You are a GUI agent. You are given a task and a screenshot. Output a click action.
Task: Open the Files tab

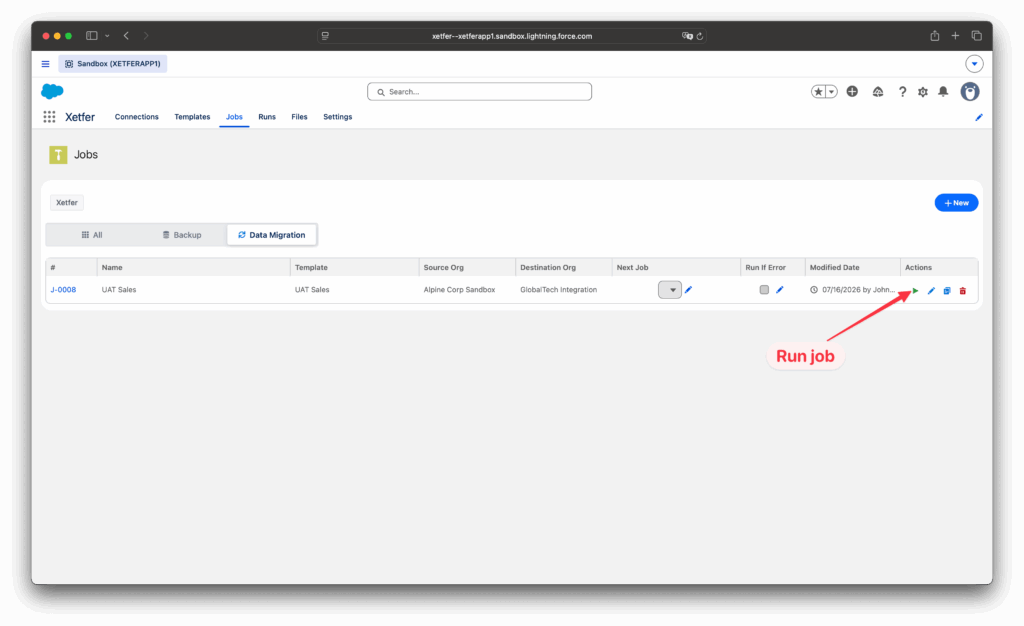299,117
